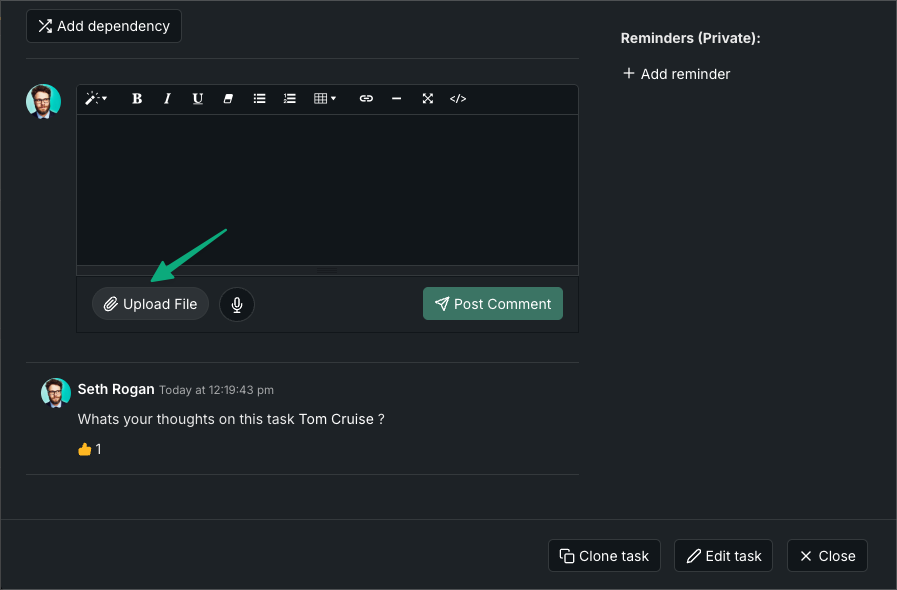Click Add dependency button
This screenshot has width=897, height=590.
click(x=104, y=26)
